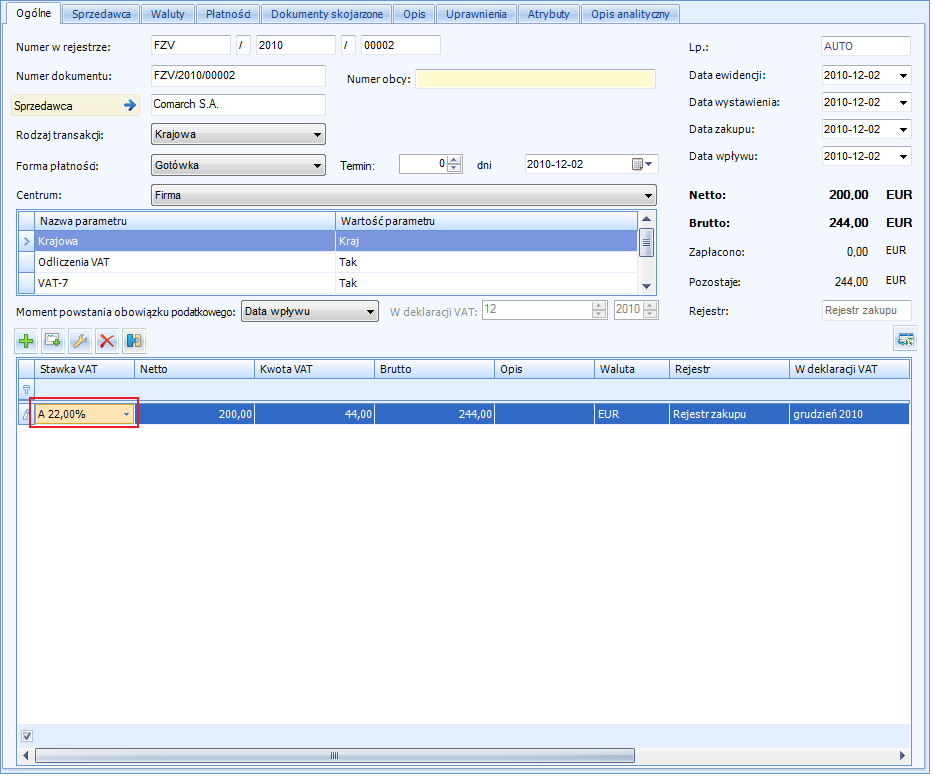
Task: Click parameter list scroll down arrow
Action: [647, 286]
